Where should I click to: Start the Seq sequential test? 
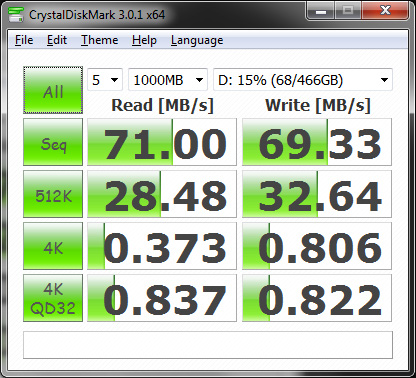[x=53, y=142]
